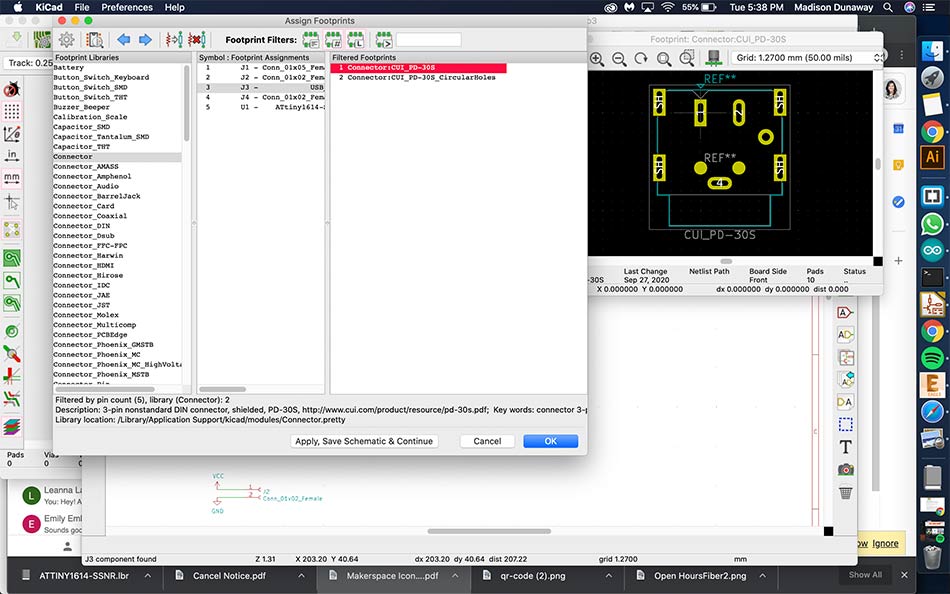Delete all footprint associations icon
This screenshot has height=594, width=950.
tap(196, 40)
